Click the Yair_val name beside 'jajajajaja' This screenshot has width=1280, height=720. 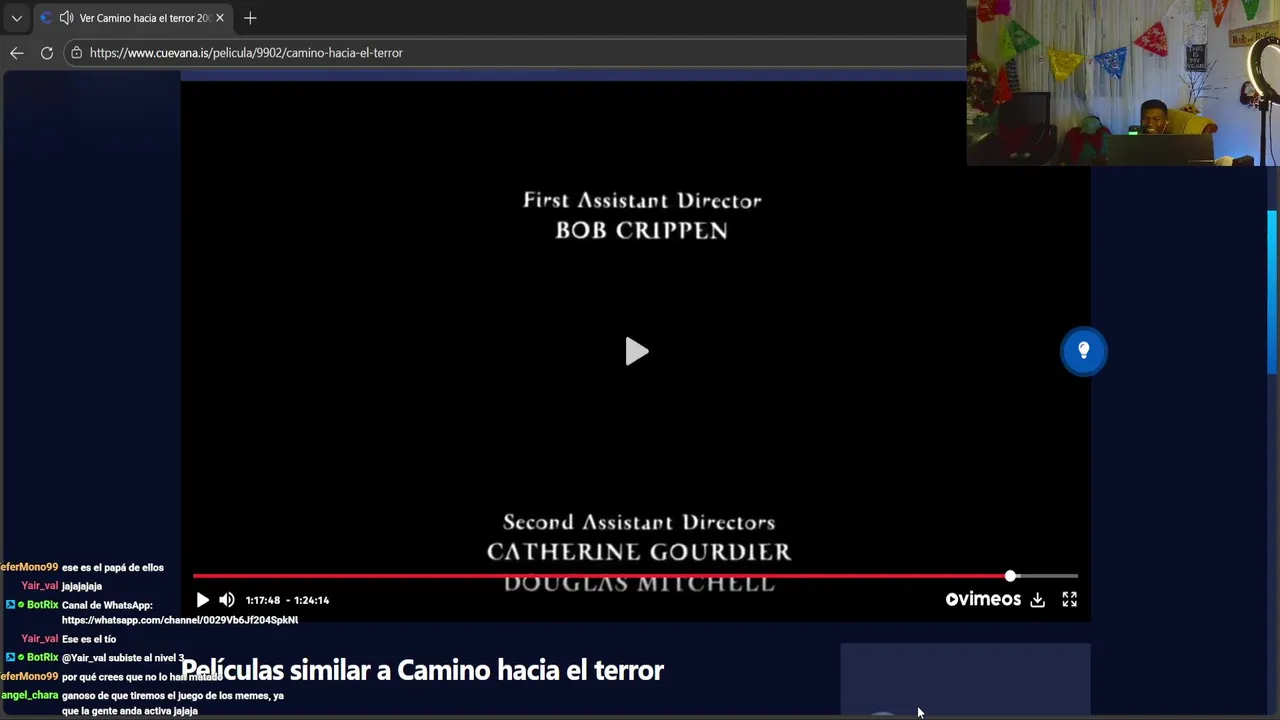pyautogui.click(x=40, y=586)
